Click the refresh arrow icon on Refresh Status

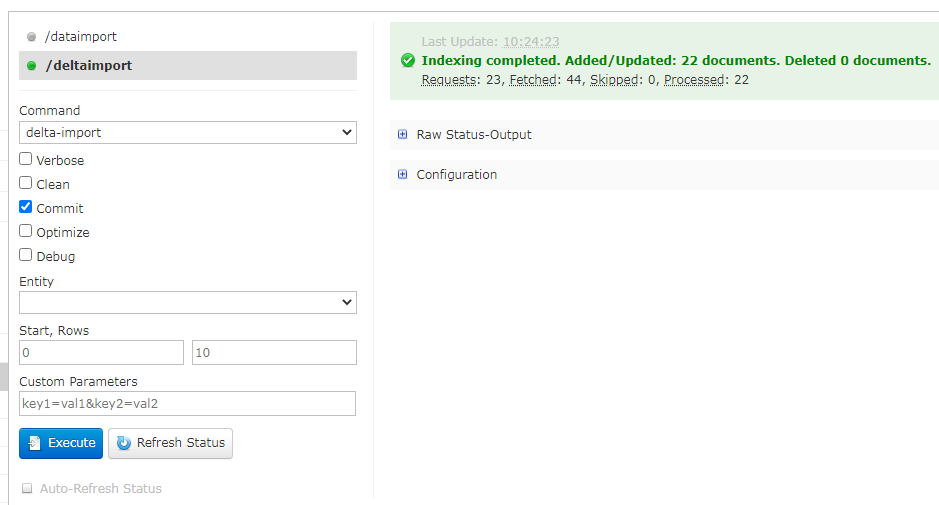pos(124,443)
